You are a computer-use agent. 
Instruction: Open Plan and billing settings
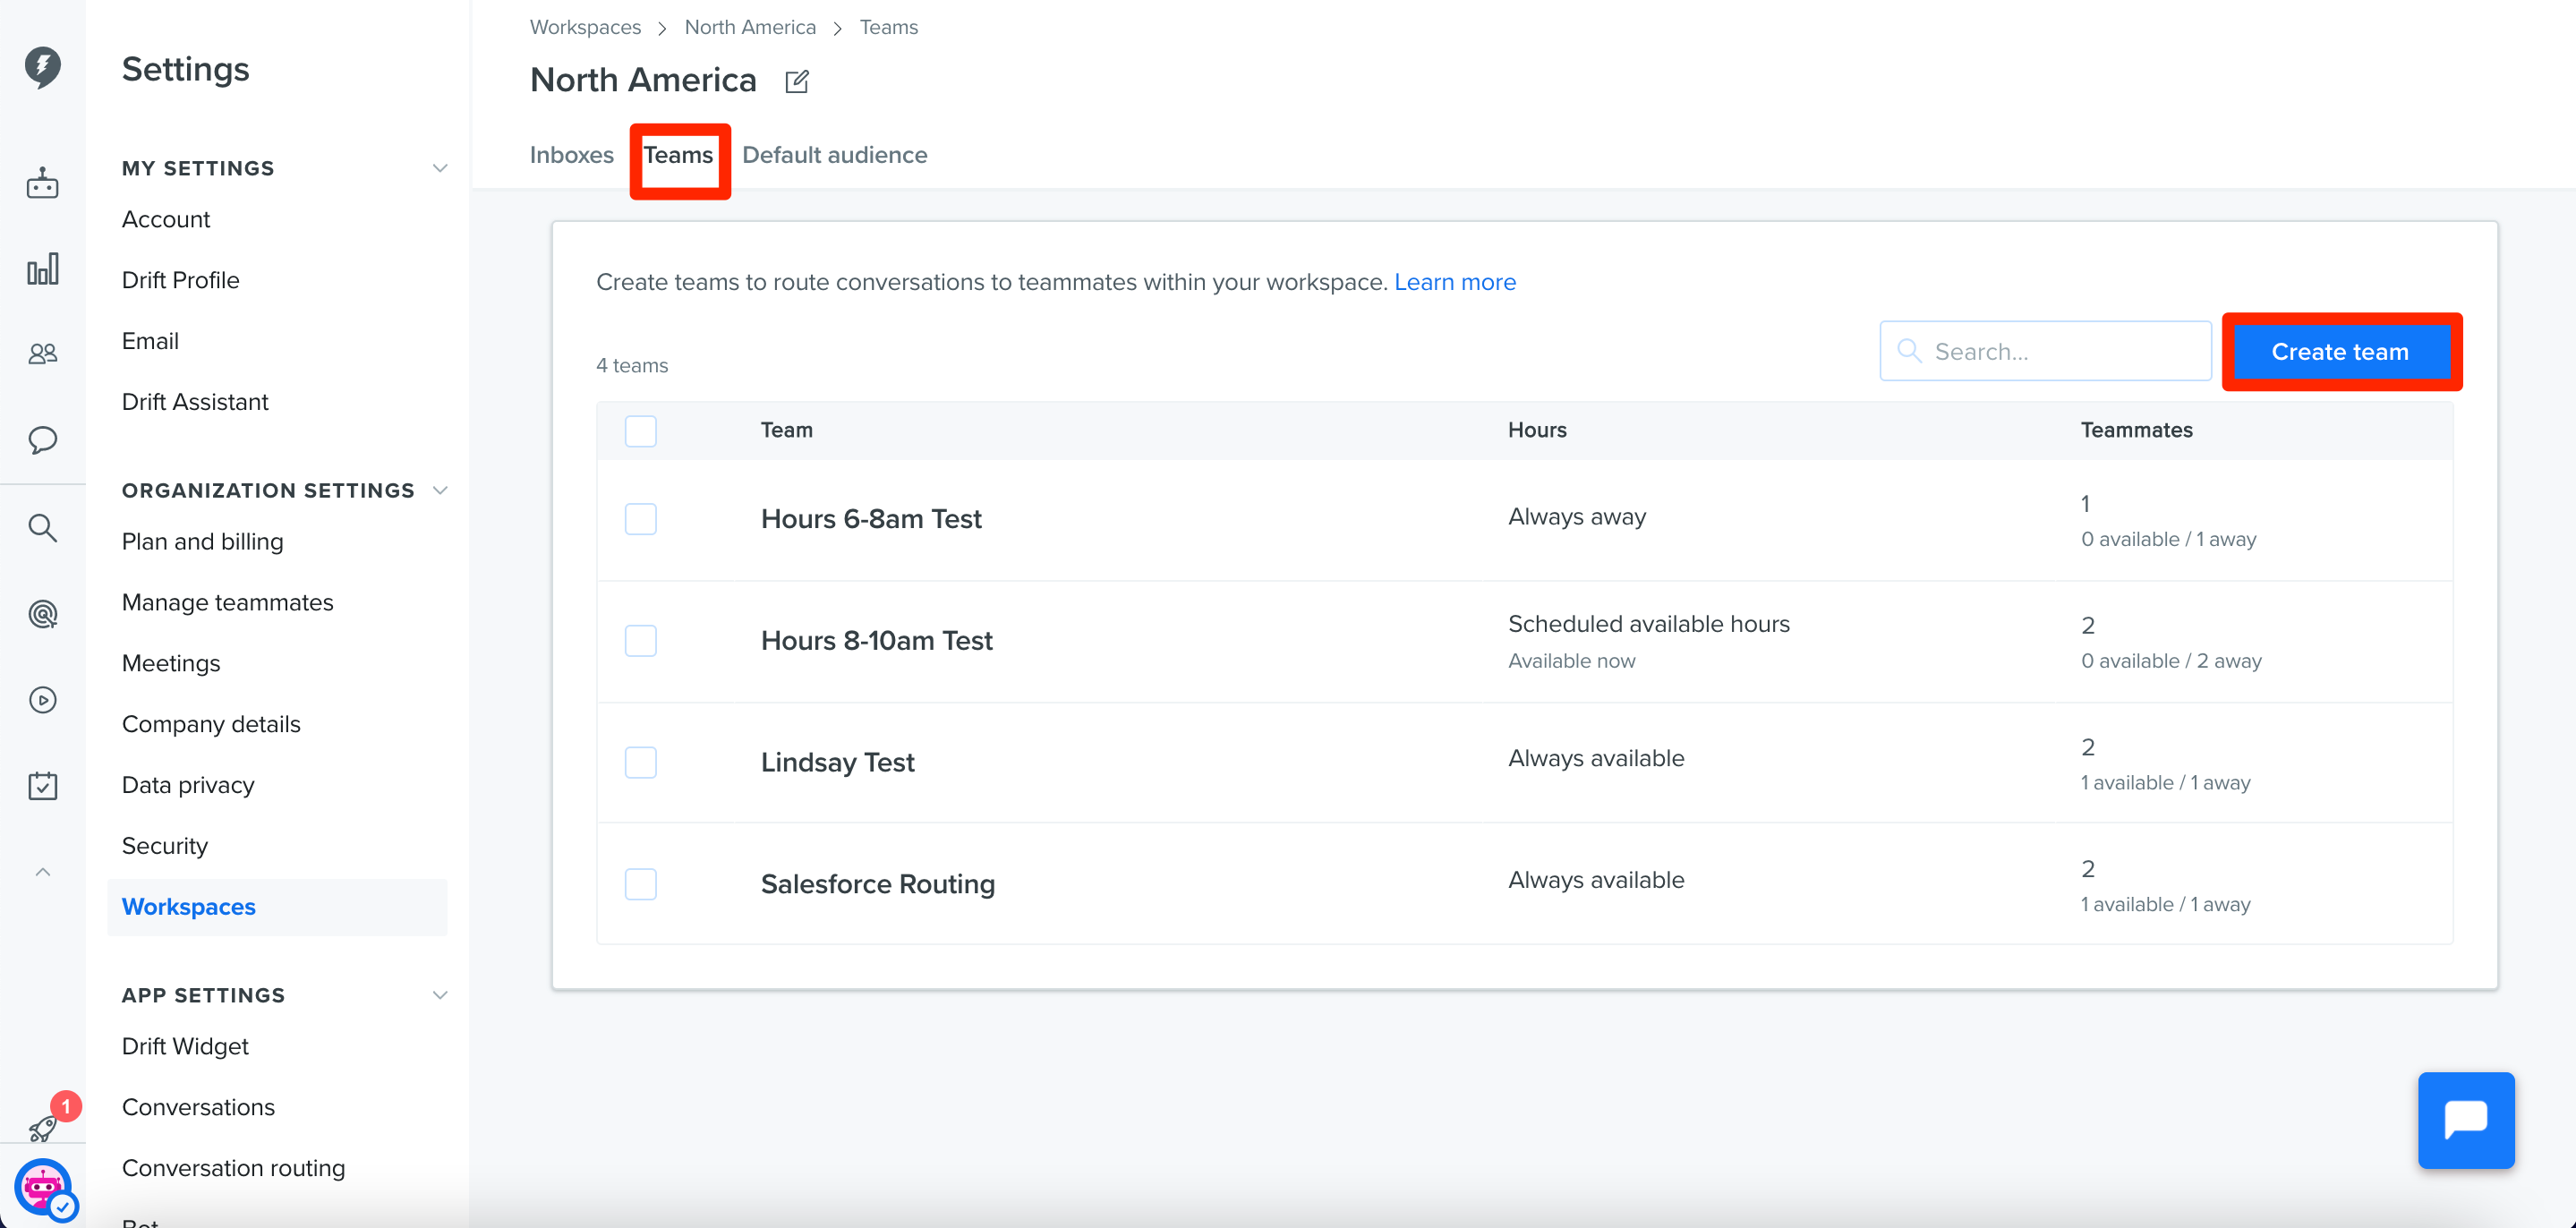click(x=202, y=541)
